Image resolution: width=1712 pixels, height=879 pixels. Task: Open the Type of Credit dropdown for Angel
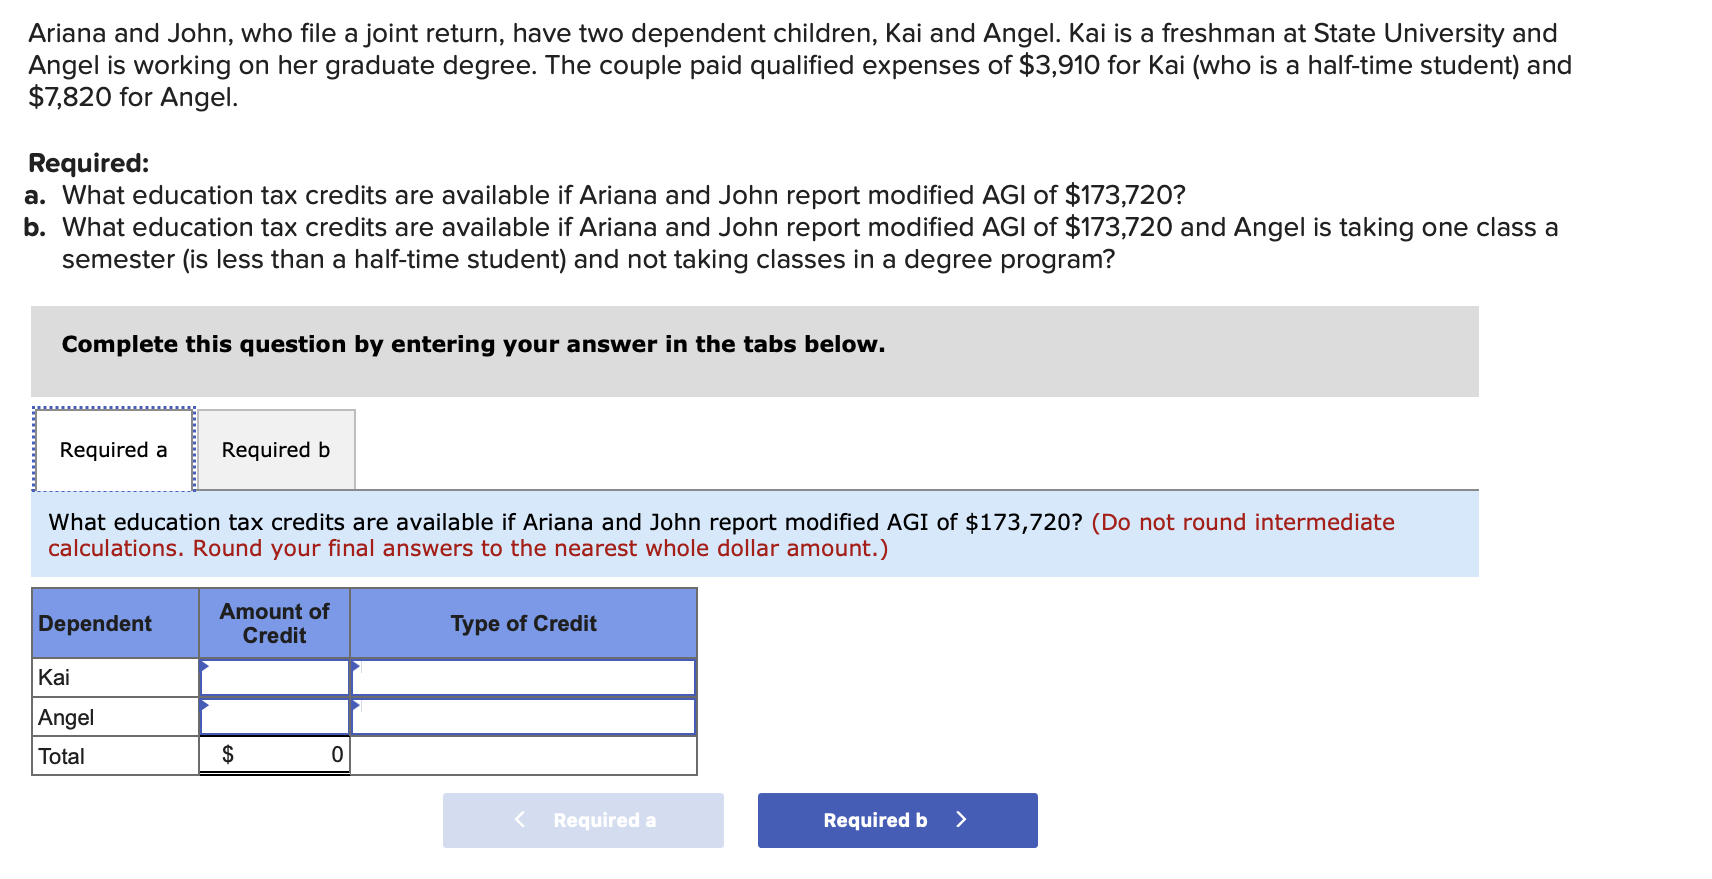point(523,716)
